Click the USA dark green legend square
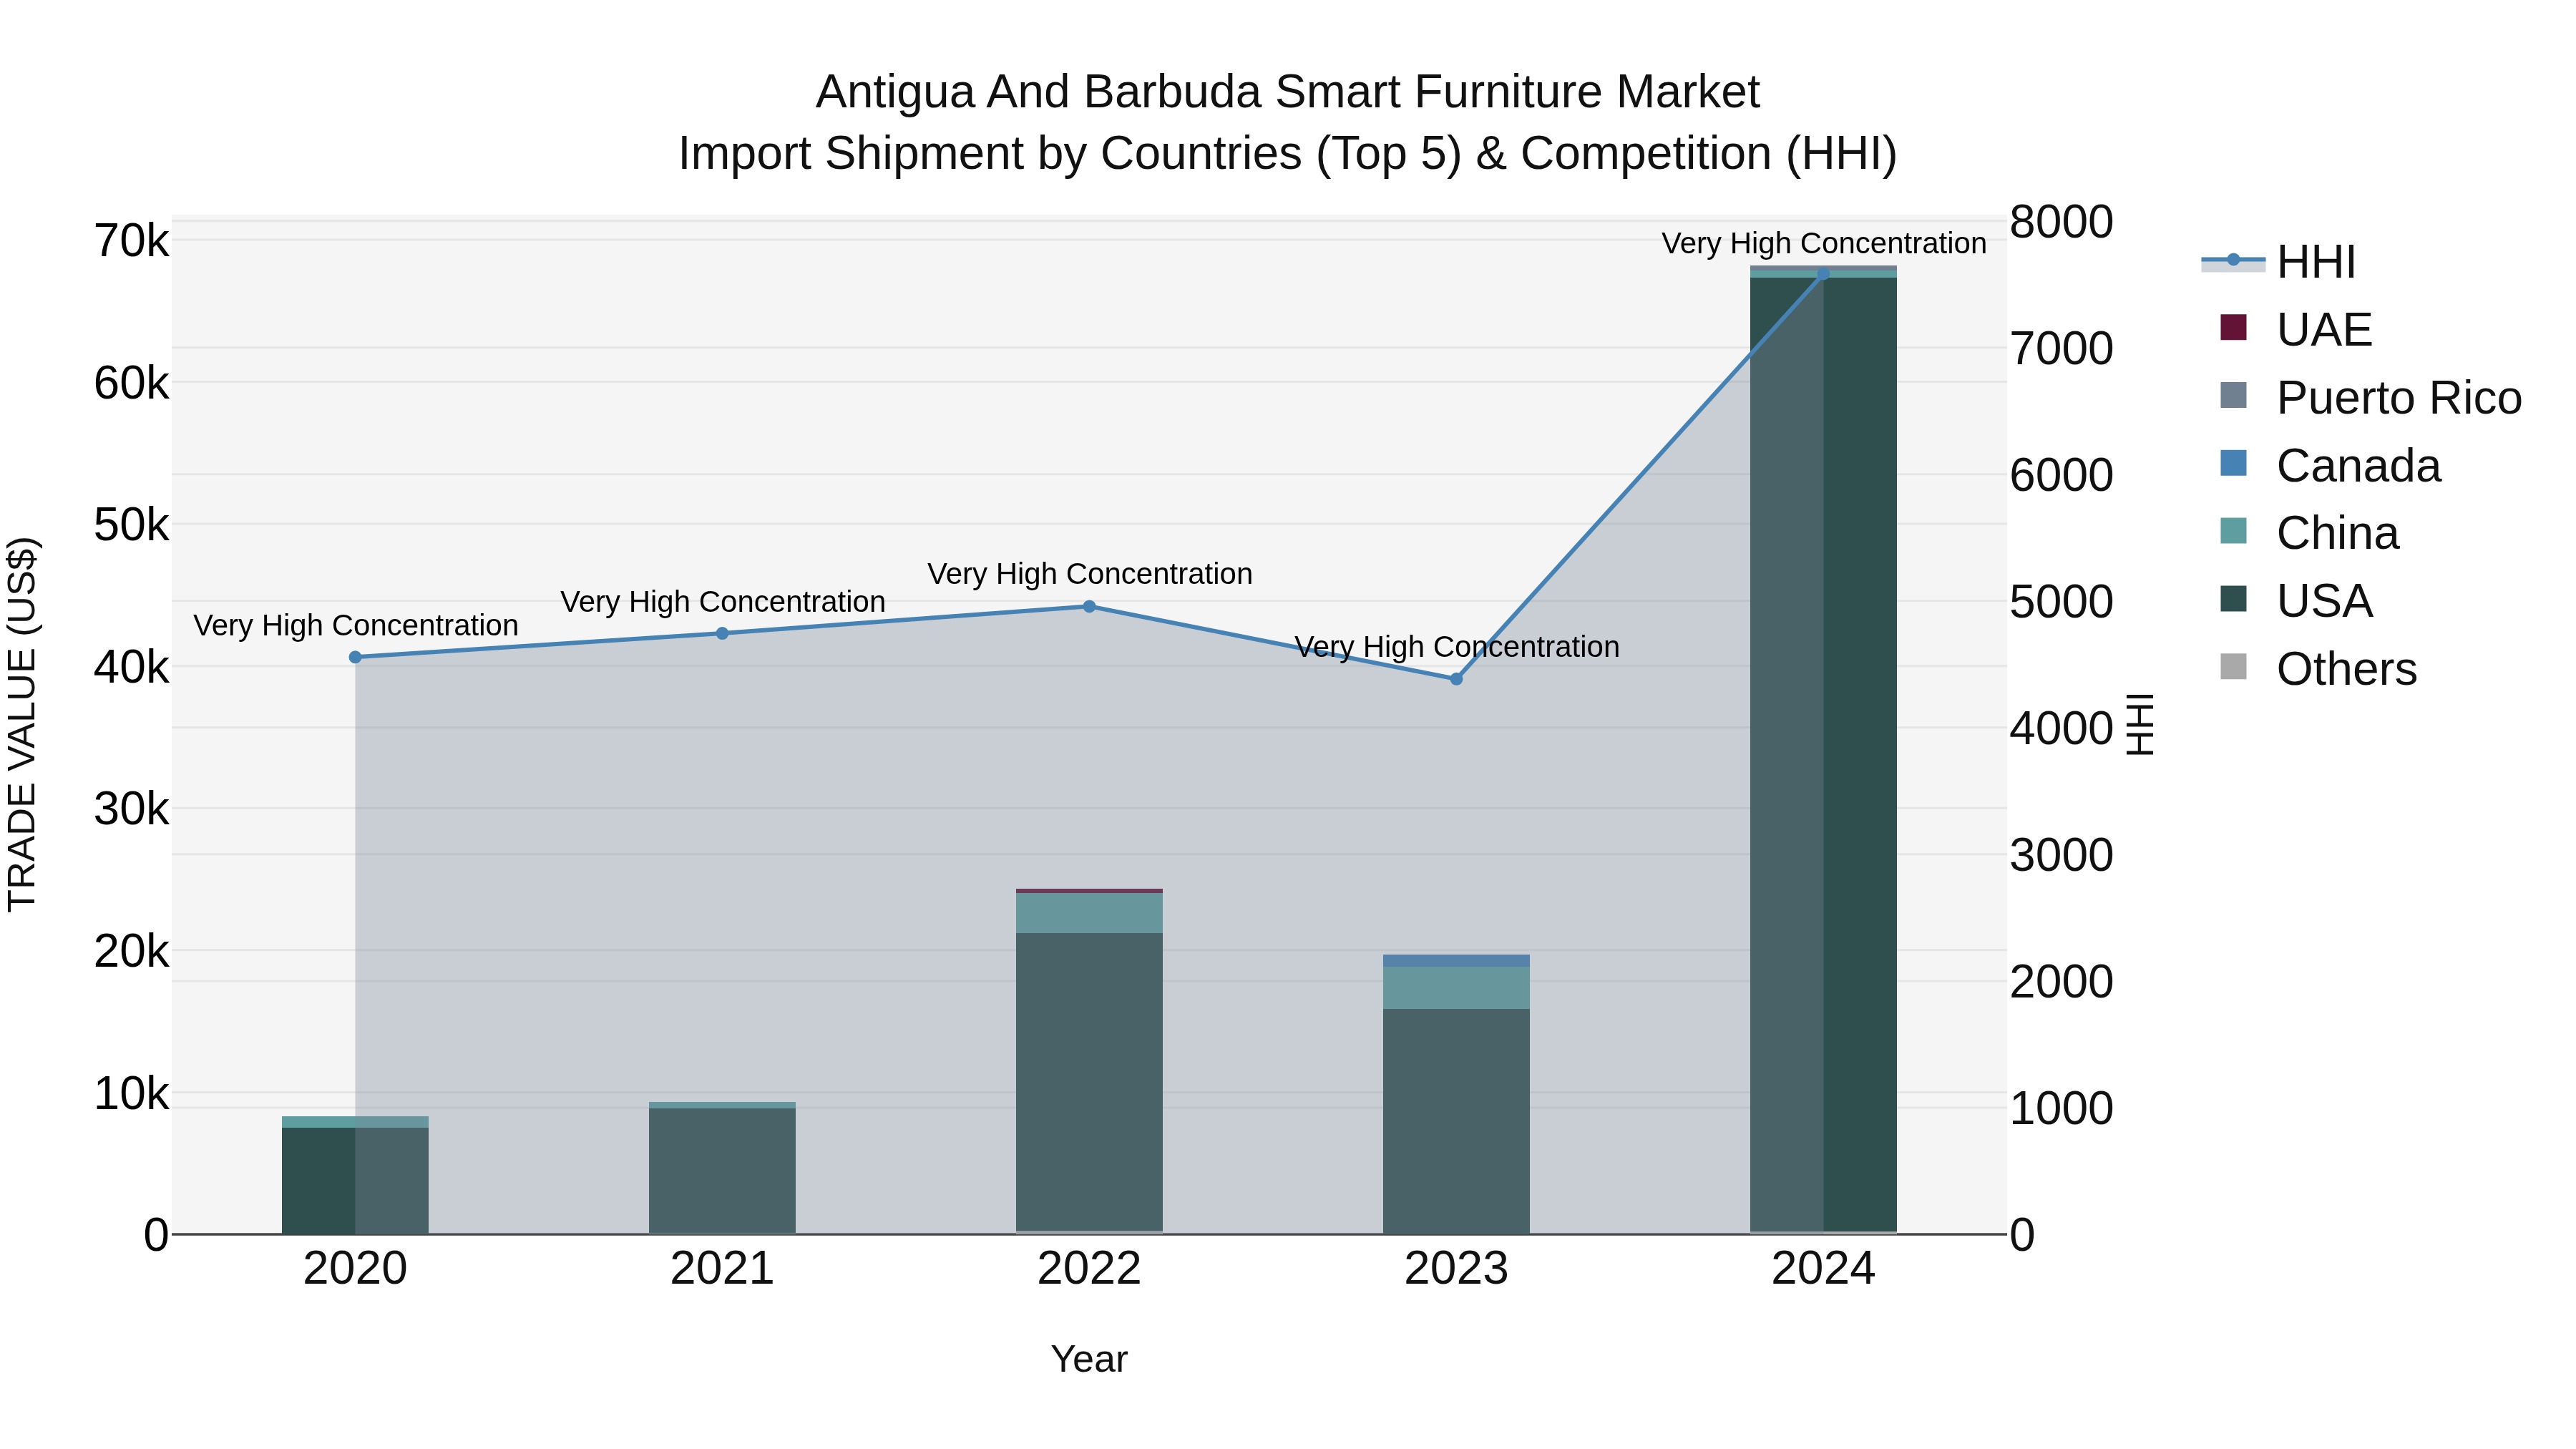This screenshot has width=2576, height=1449. coord(2233,599)
